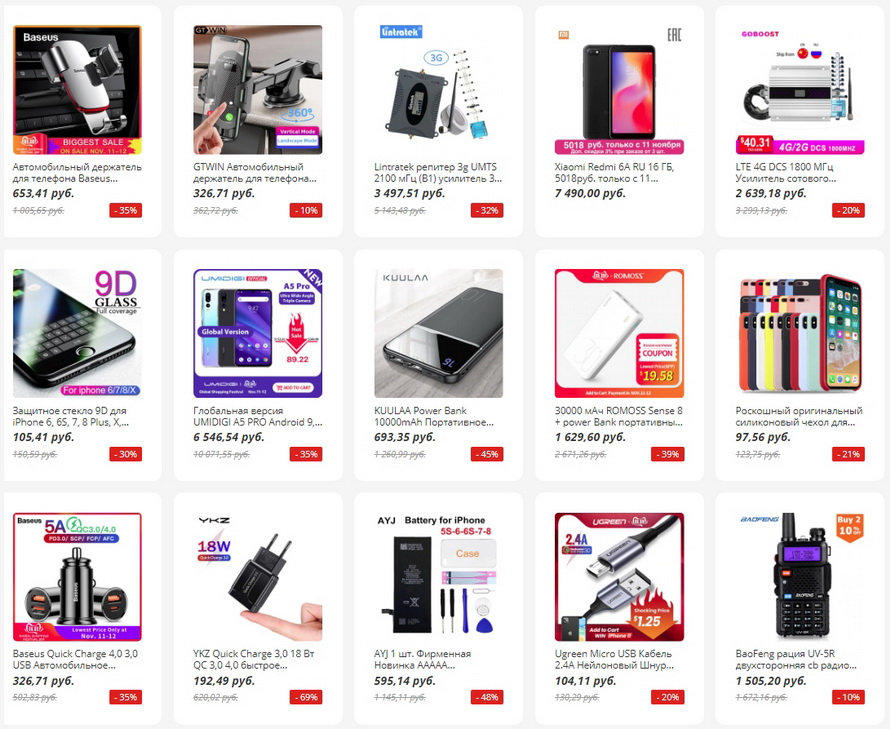Open the KUULAA power bank image
890x729 pixels.
point(438,333)
